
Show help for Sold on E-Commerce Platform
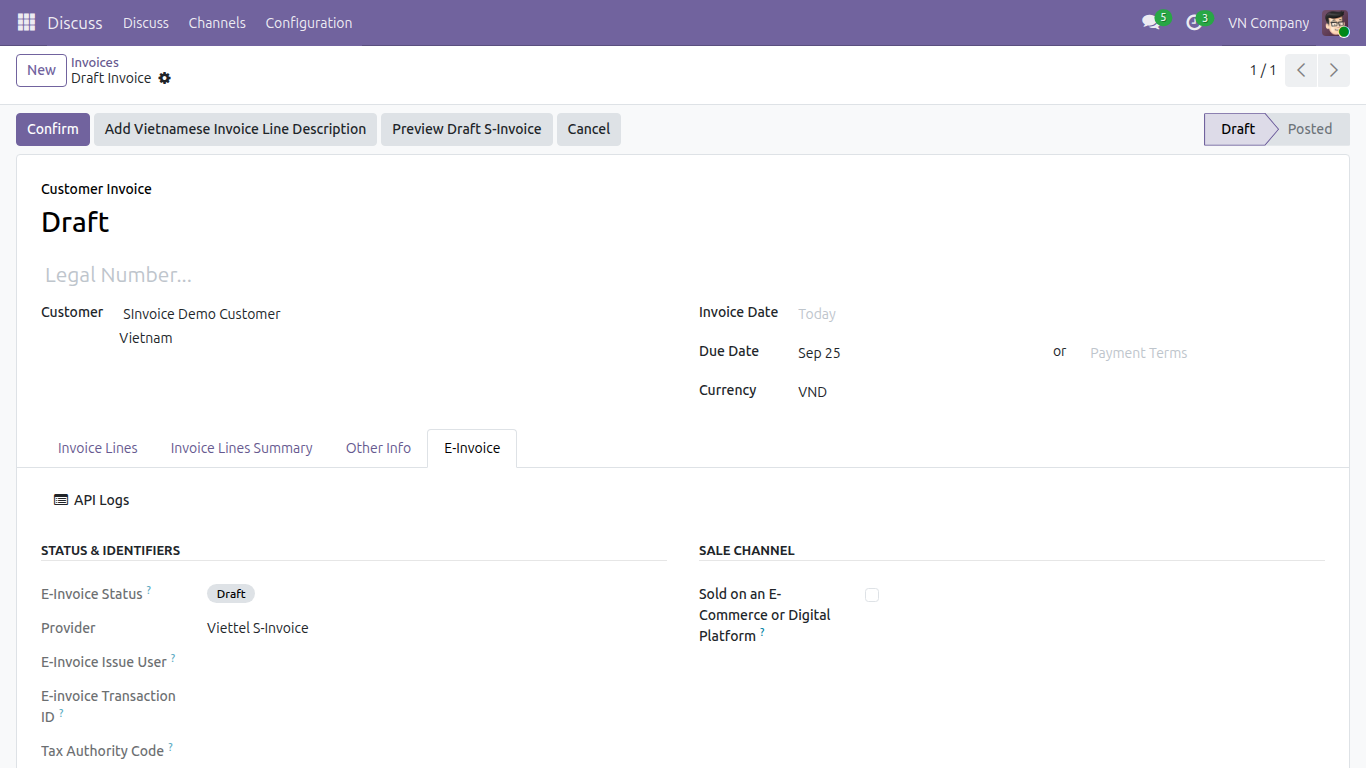[x=762, y=632]
